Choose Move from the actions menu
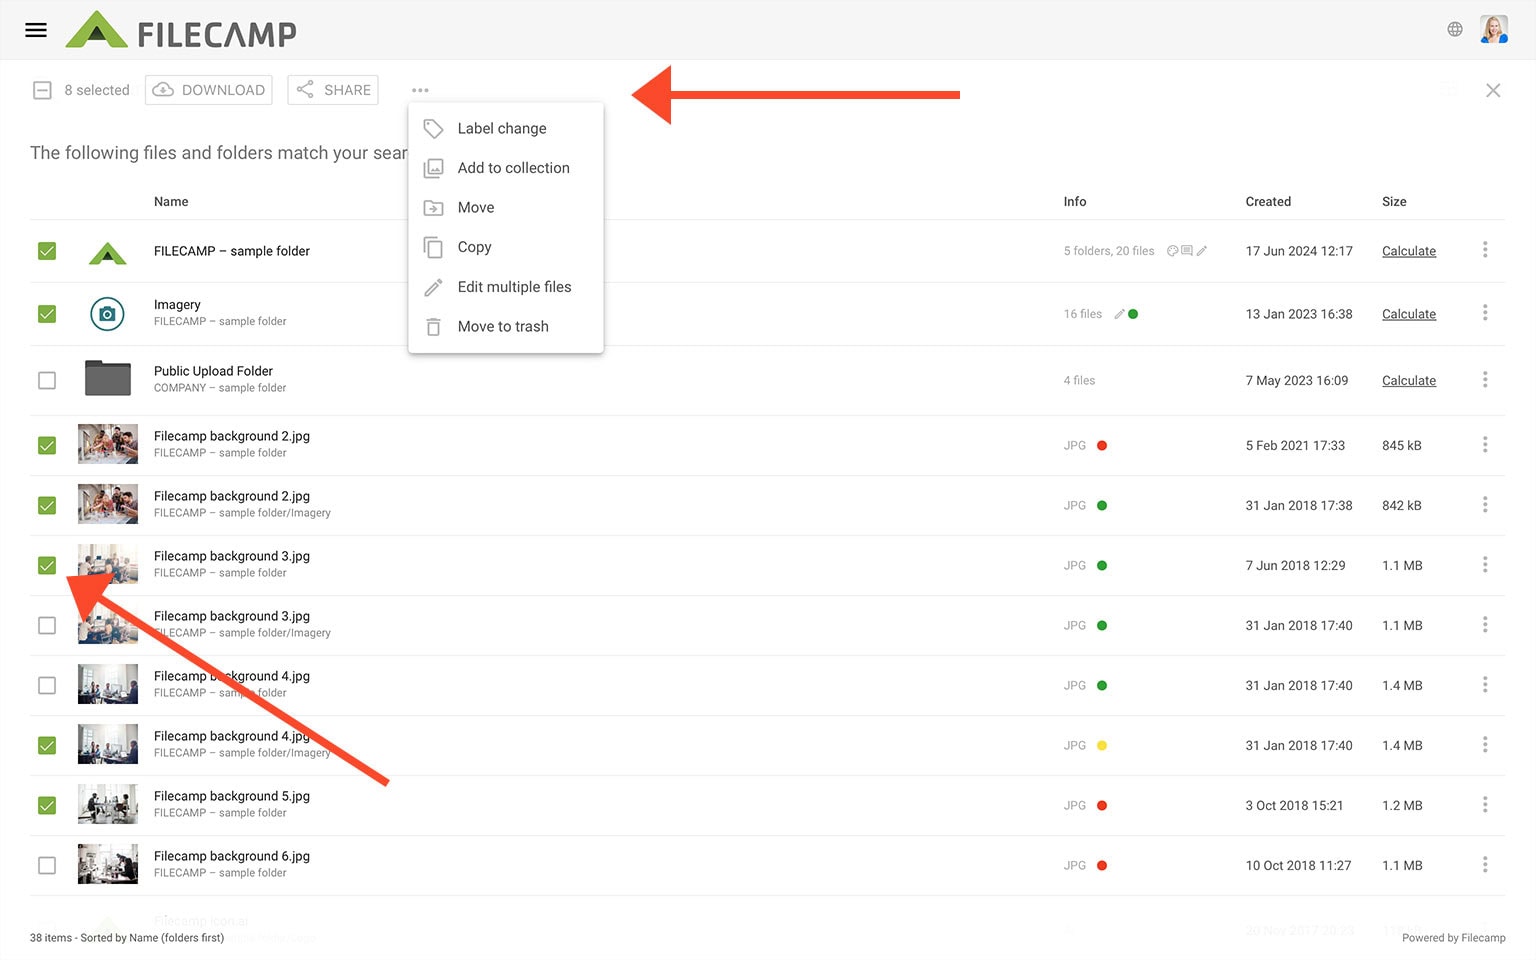 click(x=506, y=207)
